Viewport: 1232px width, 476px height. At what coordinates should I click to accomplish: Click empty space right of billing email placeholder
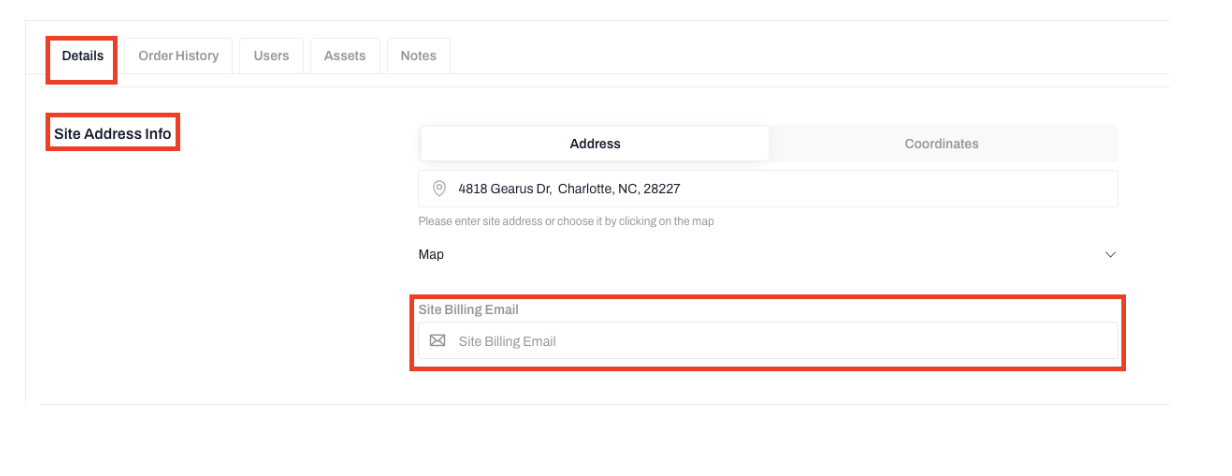click(x=850, y=341)
